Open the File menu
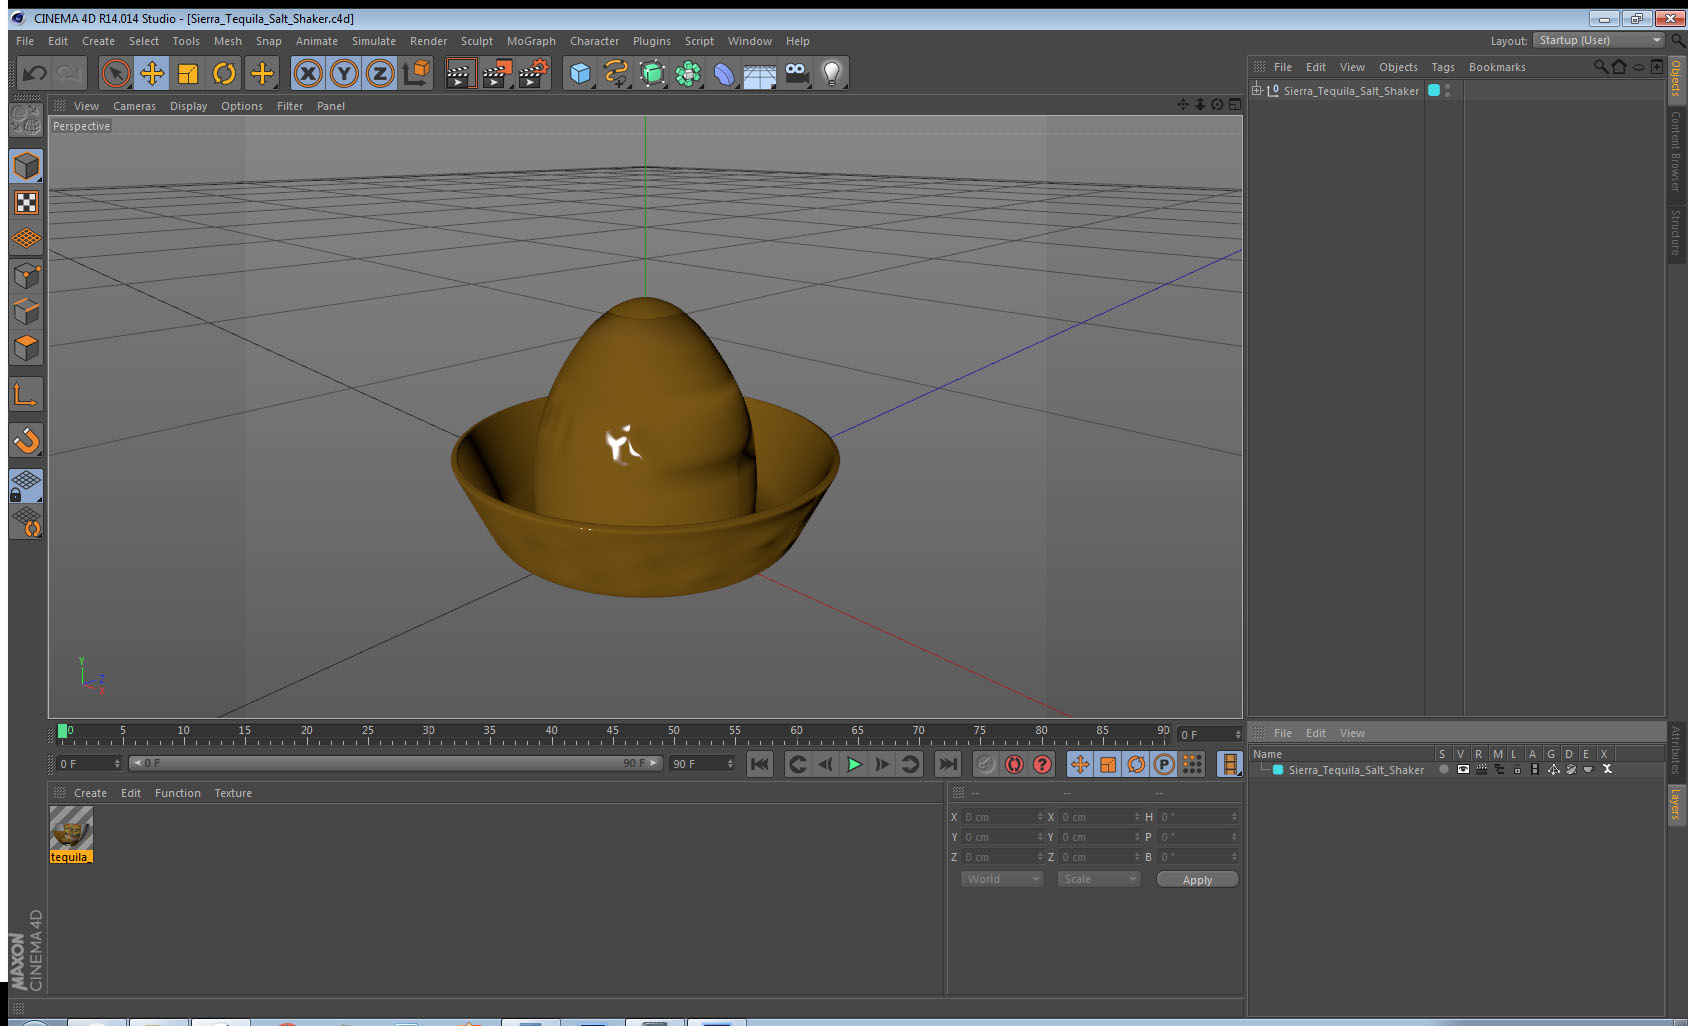The height and width of the screenshot is (1026, 1688). pos(25,41)
